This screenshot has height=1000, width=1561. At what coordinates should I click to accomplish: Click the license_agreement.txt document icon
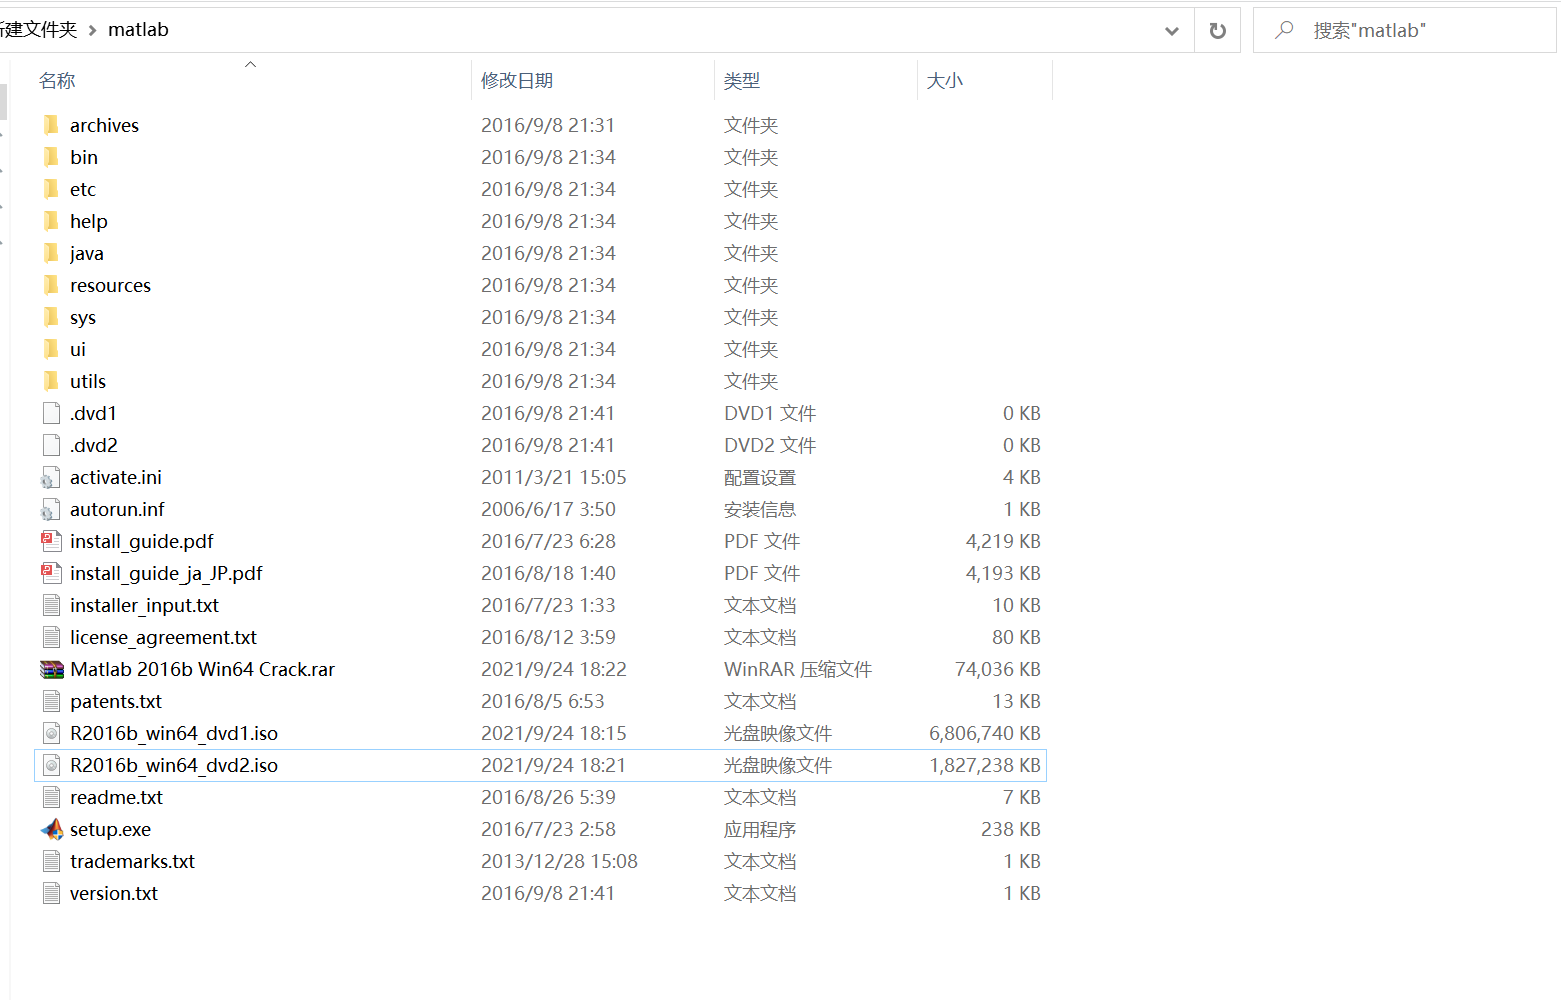point(51,637)
